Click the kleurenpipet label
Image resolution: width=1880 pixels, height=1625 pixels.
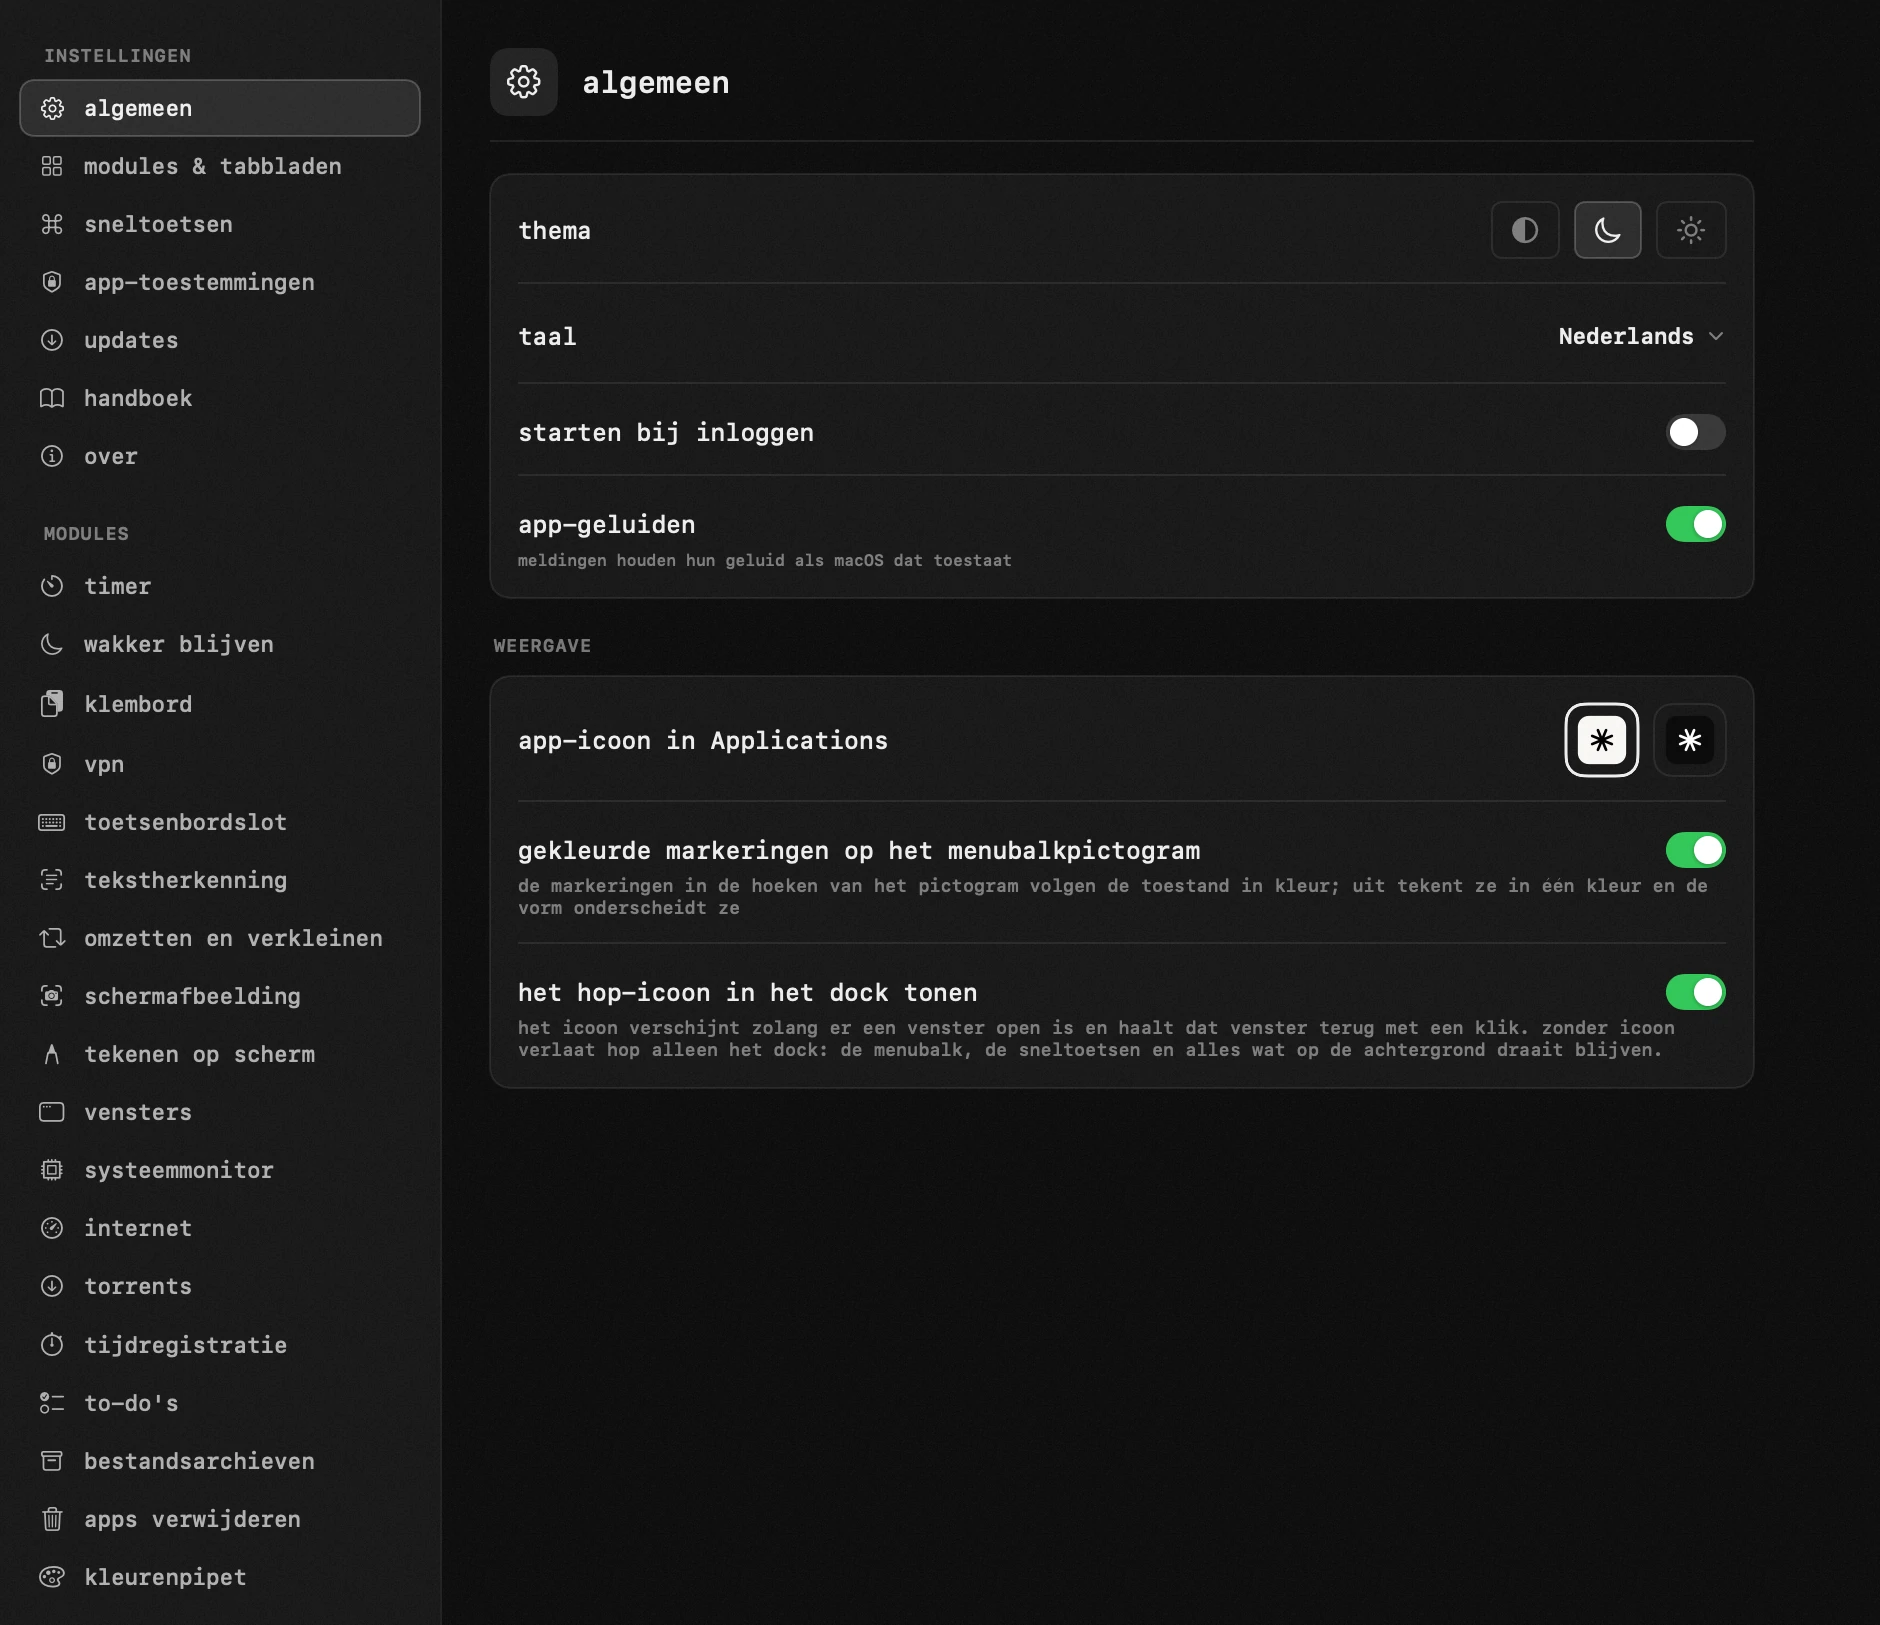pos(165,1578)
